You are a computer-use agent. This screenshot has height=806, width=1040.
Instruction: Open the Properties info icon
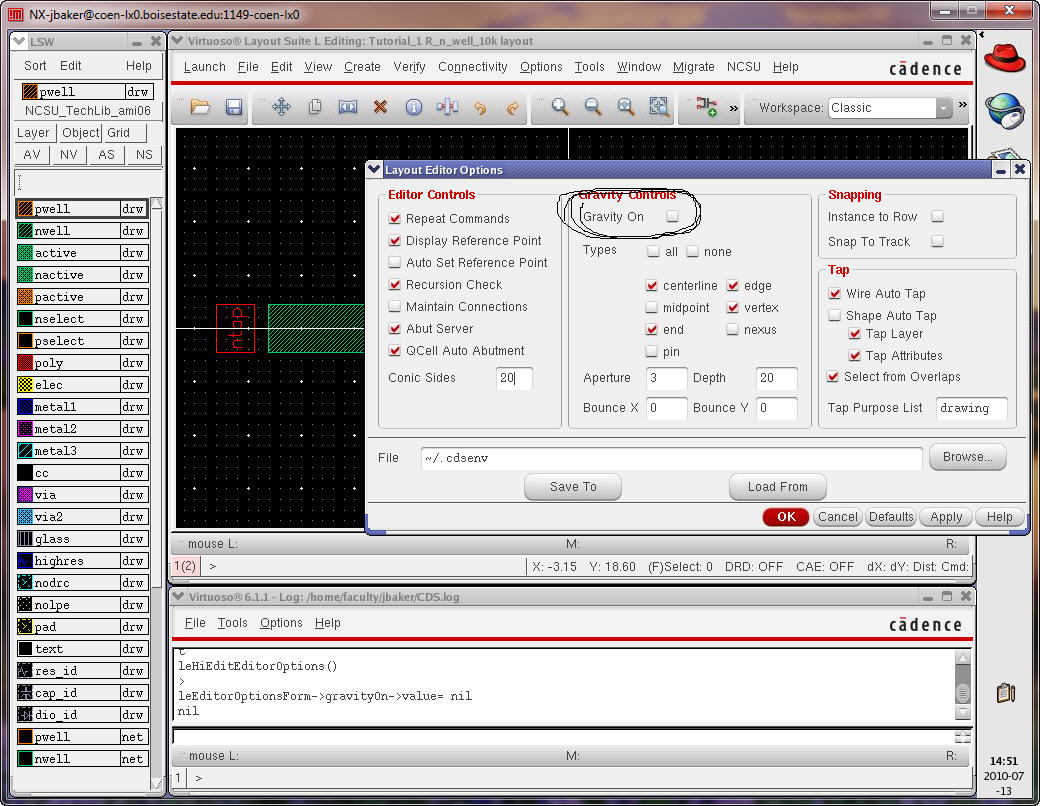(413, 108)
